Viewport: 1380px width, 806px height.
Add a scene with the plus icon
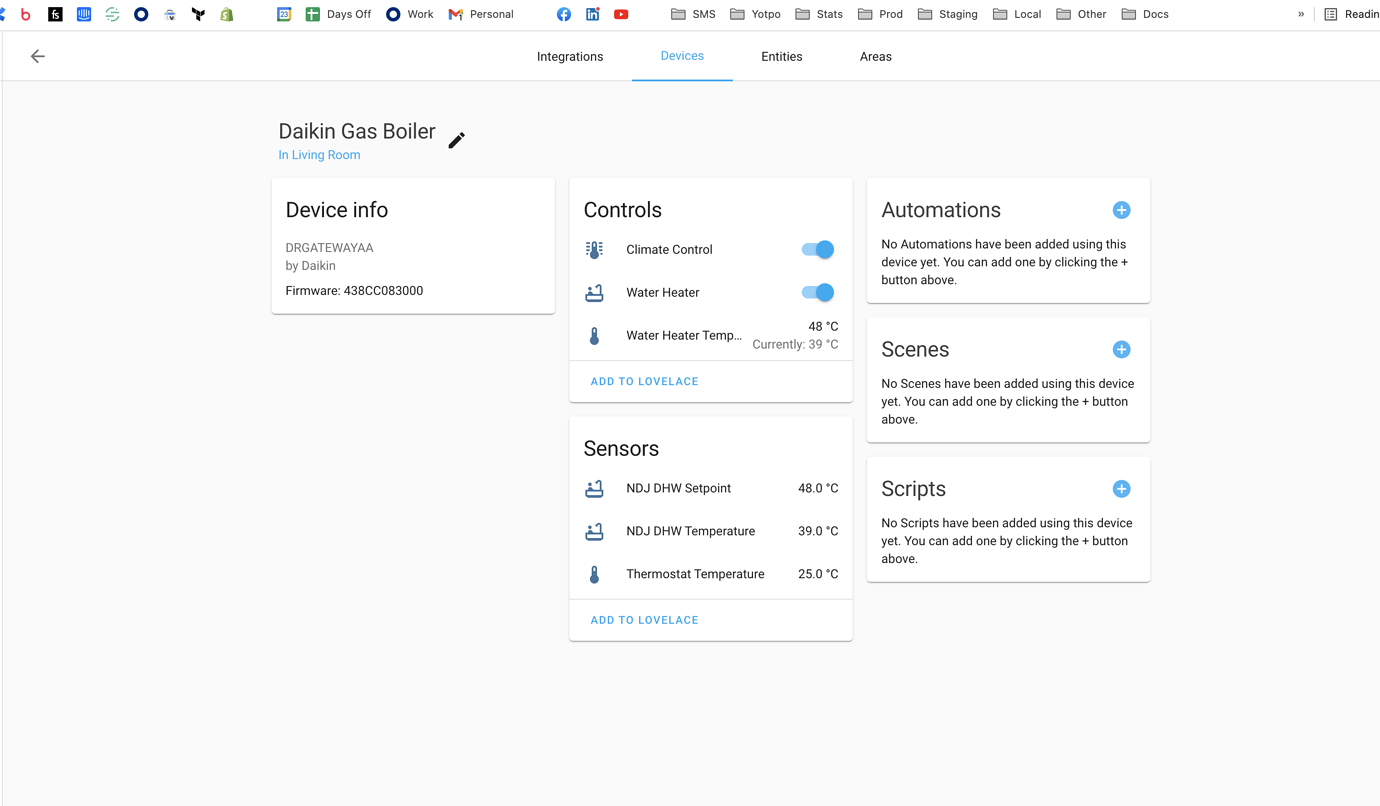(1121, 350)
